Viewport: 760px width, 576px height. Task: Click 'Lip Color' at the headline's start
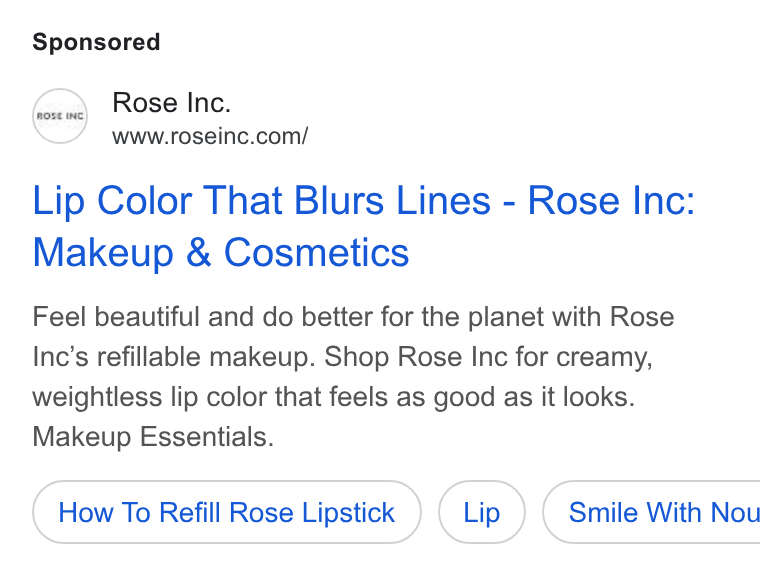112,201
